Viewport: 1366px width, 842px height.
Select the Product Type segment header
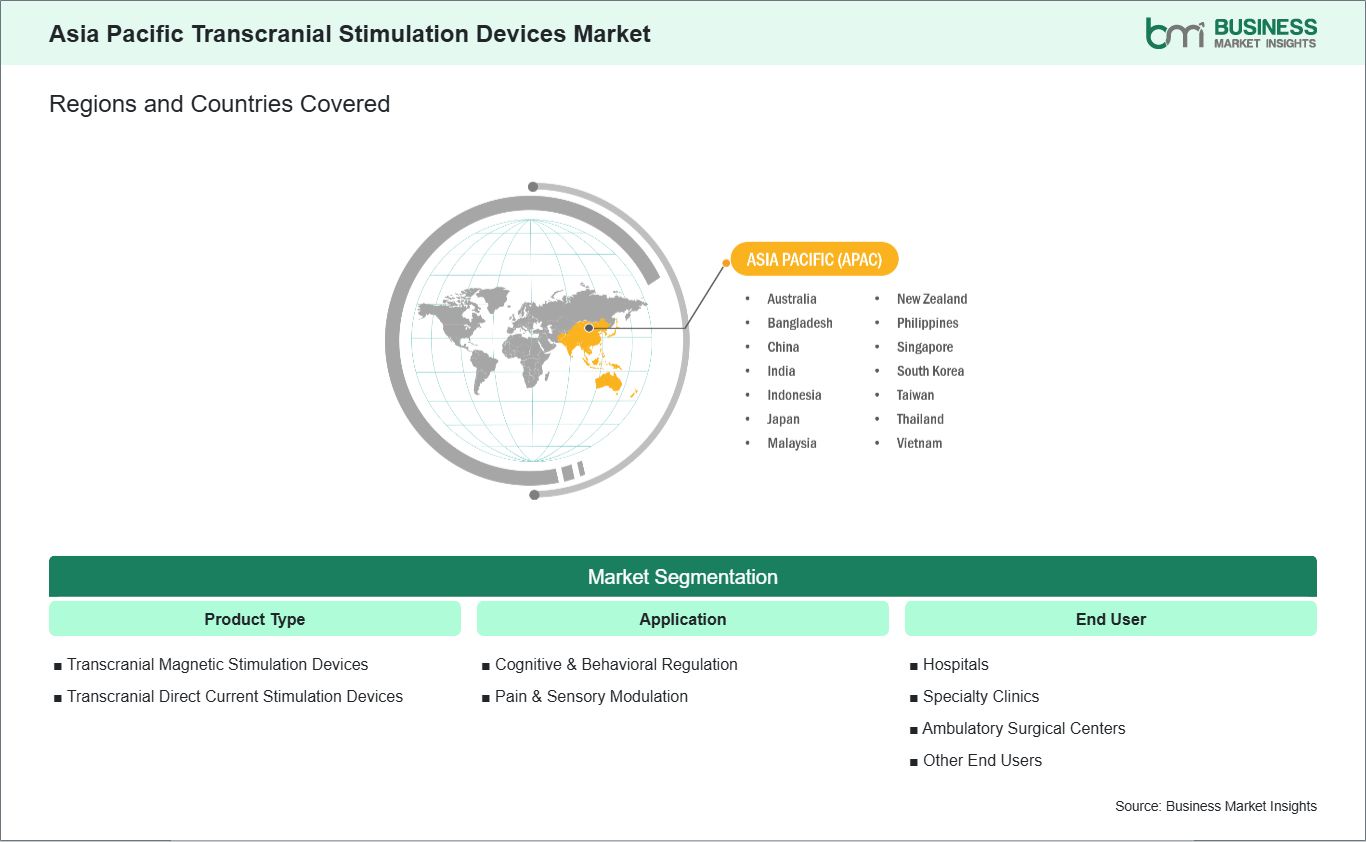click(255, 619)
